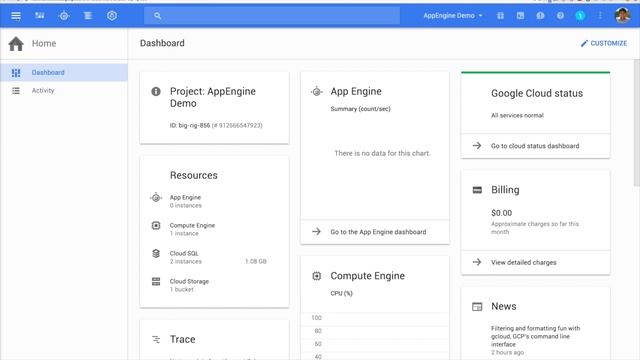This screenshot has height=360, width=640.
Task: Click the pinned stacked-lines product icon in top bar
Action: point(88,16)
